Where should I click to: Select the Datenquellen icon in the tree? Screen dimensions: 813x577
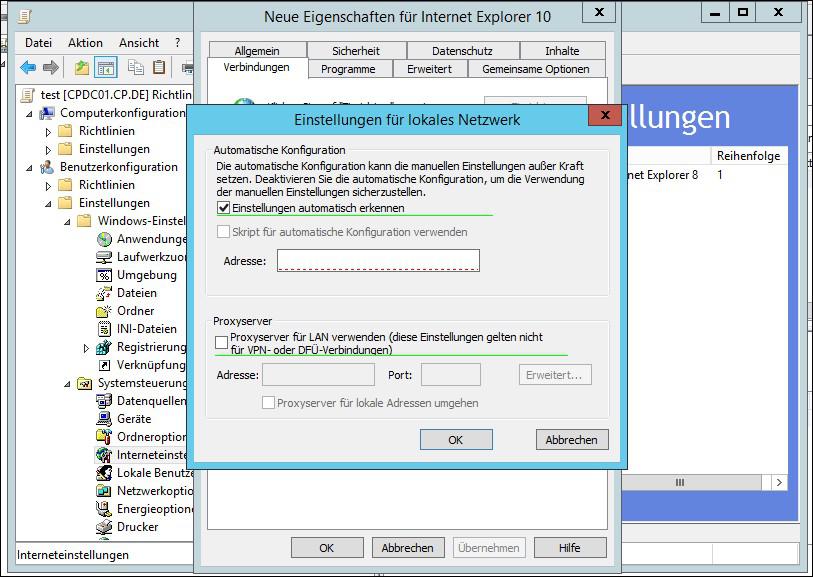(104, 401)
